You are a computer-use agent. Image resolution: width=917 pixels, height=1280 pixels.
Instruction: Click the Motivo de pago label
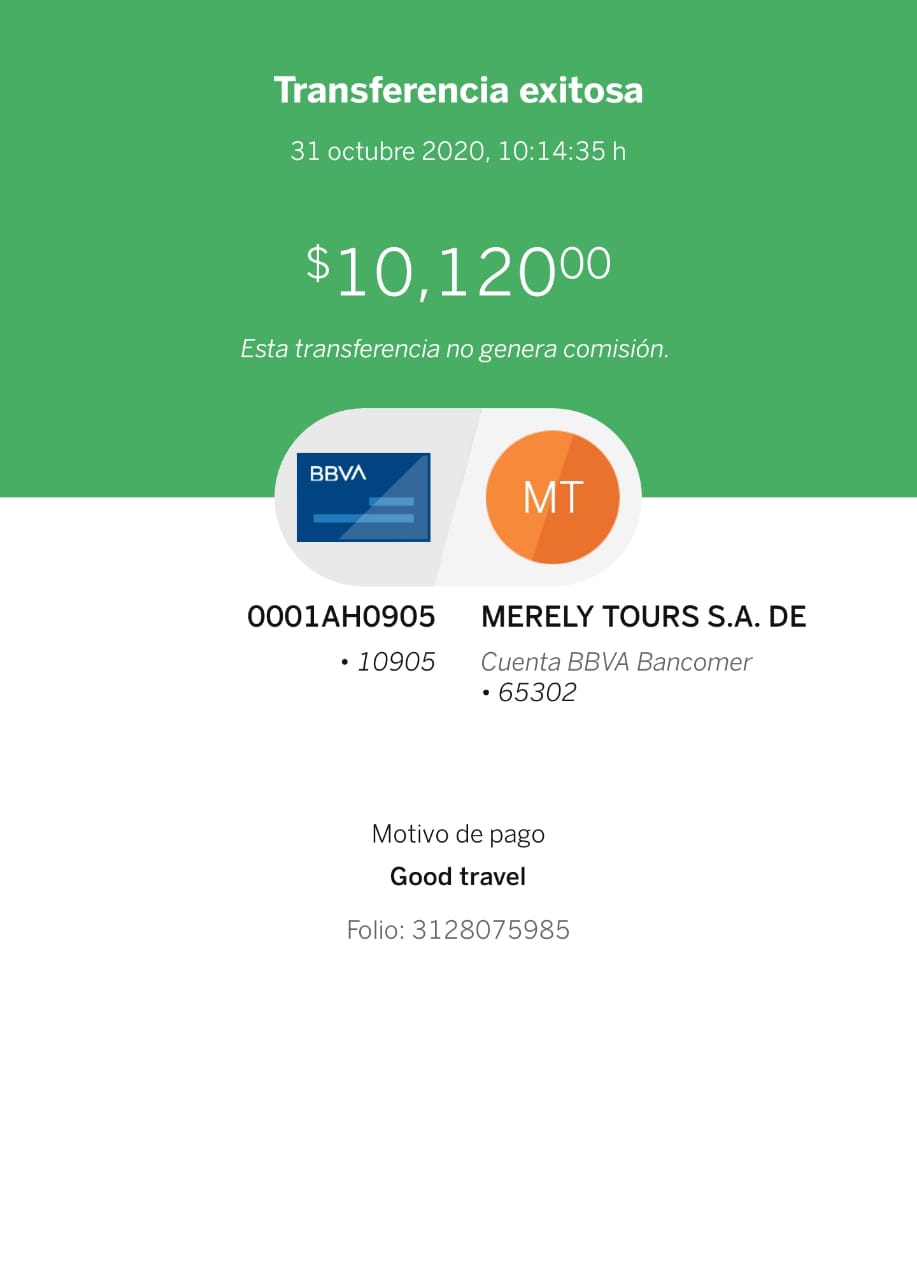click(x=458, y=834)
